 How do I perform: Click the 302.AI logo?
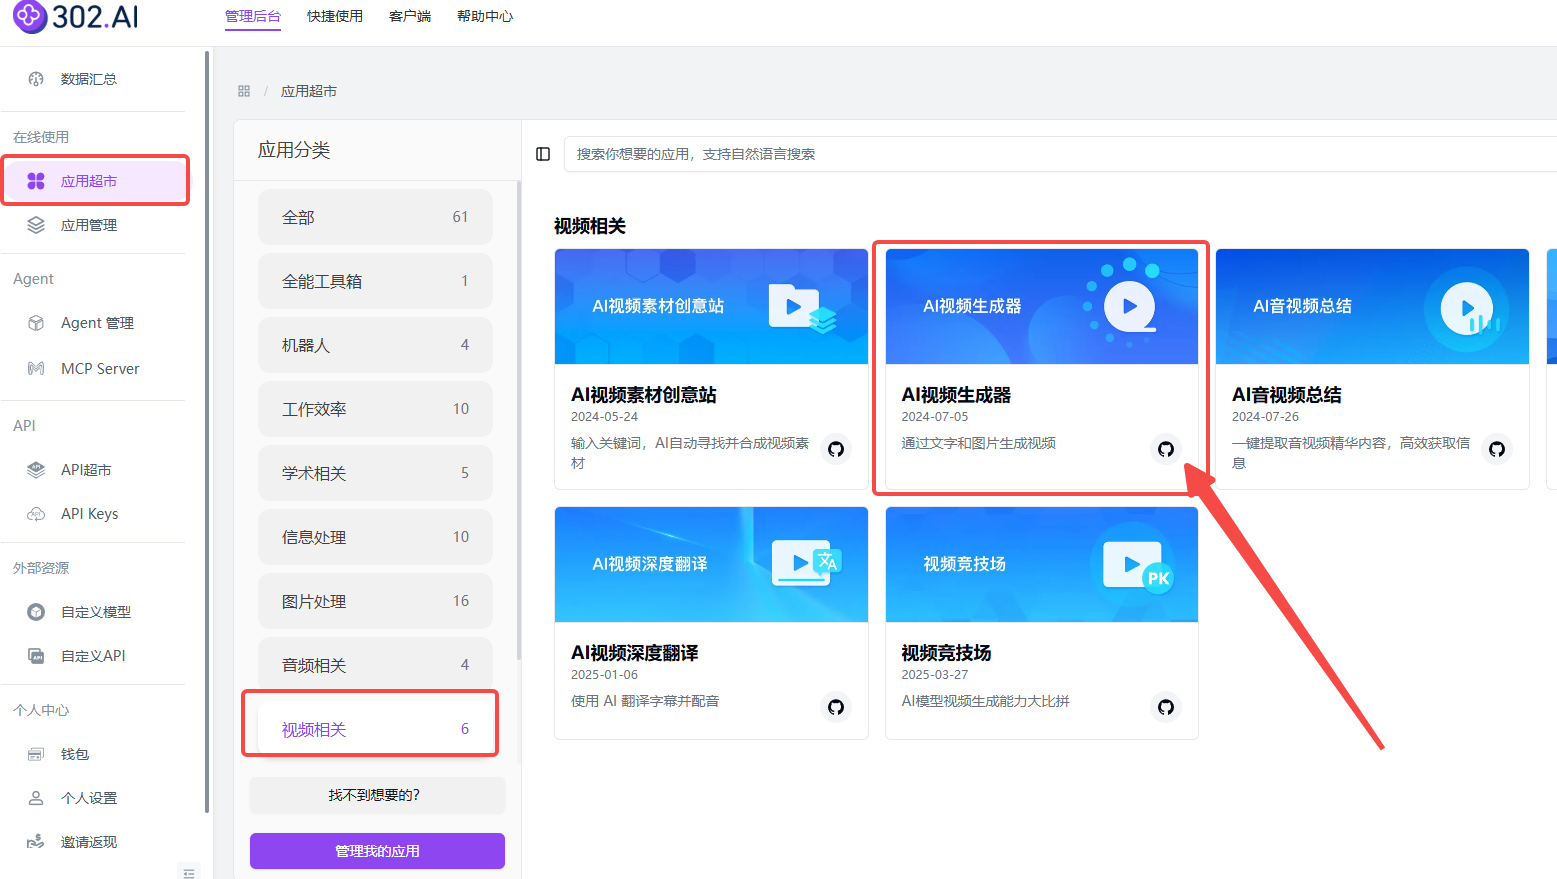[76, 16]
